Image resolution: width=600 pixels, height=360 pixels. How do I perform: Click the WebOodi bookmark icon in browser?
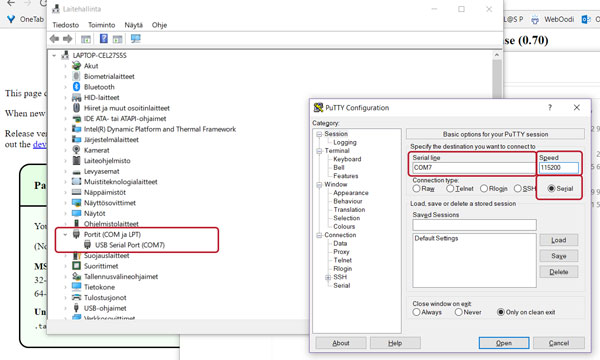535,19
